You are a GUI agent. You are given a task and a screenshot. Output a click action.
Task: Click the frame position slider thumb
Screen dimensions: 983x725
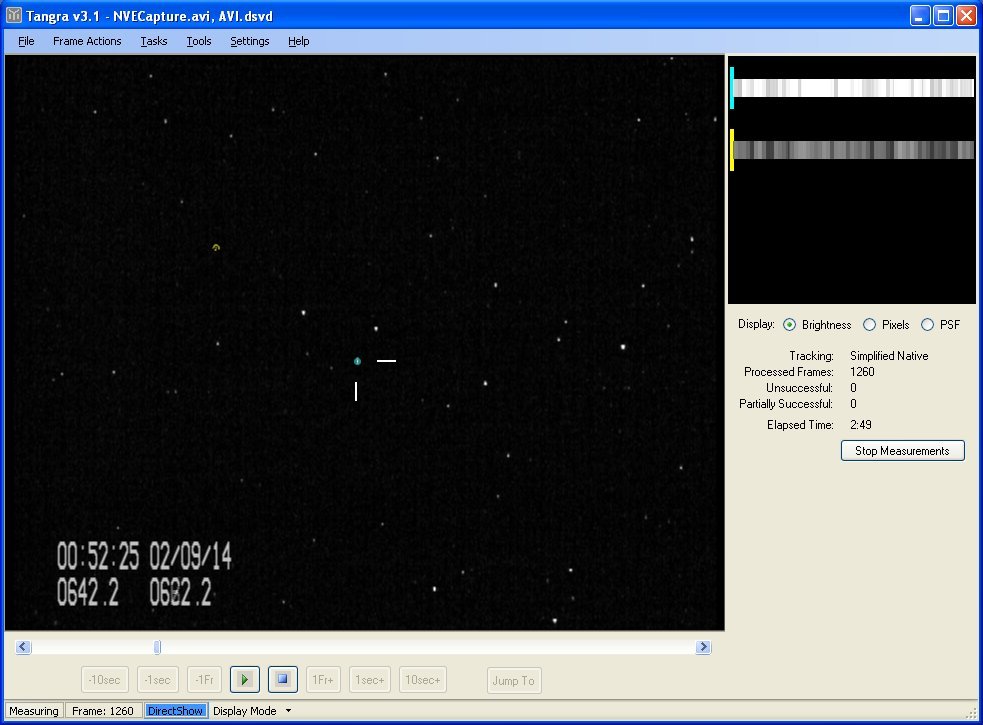point(157,647)
